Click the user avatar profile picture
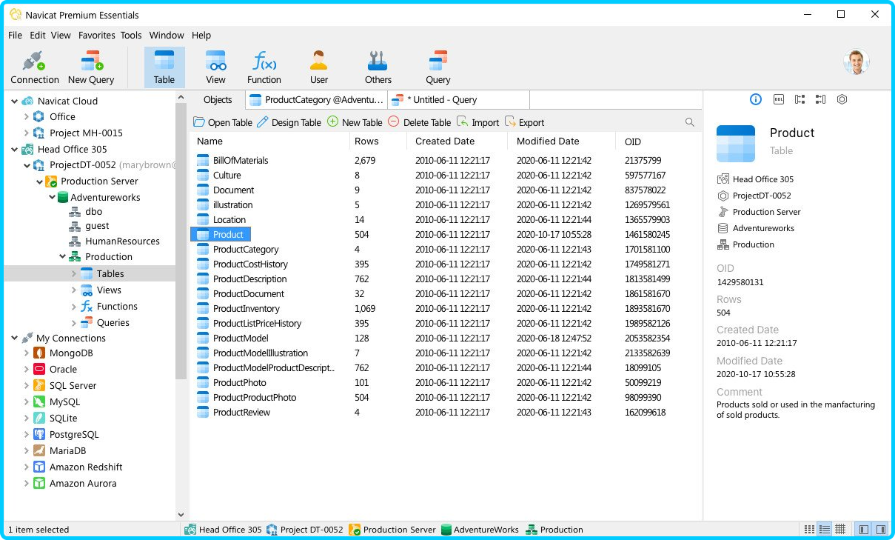Screen dimensions: 895x540 click(856, 62)
